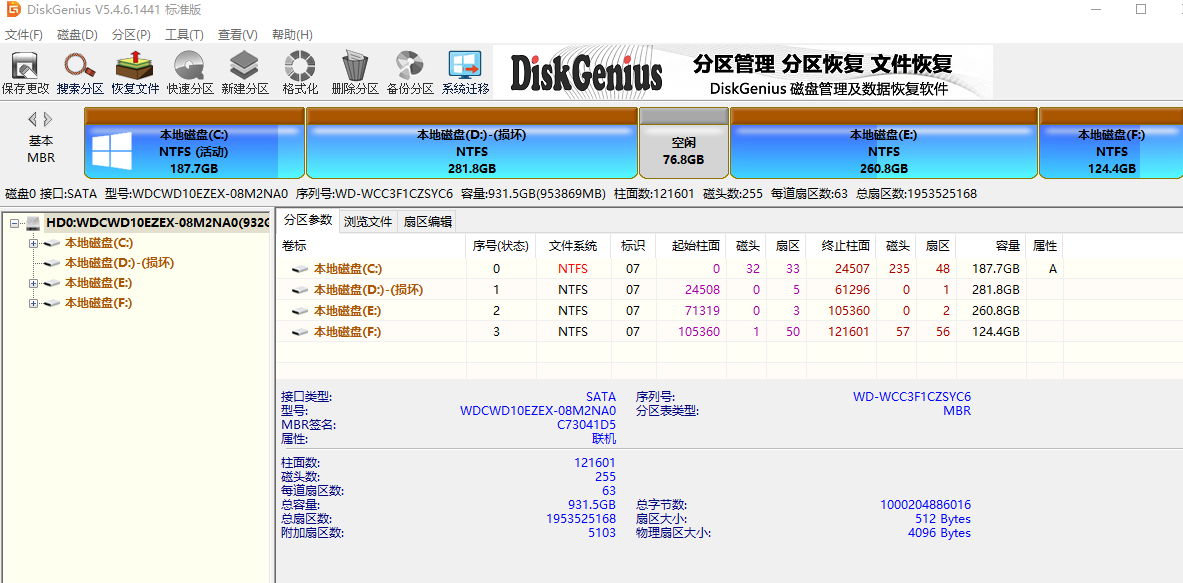Open the 备份分区 backup tool
Screen dimensions: 1183x583
coord(410,73)
